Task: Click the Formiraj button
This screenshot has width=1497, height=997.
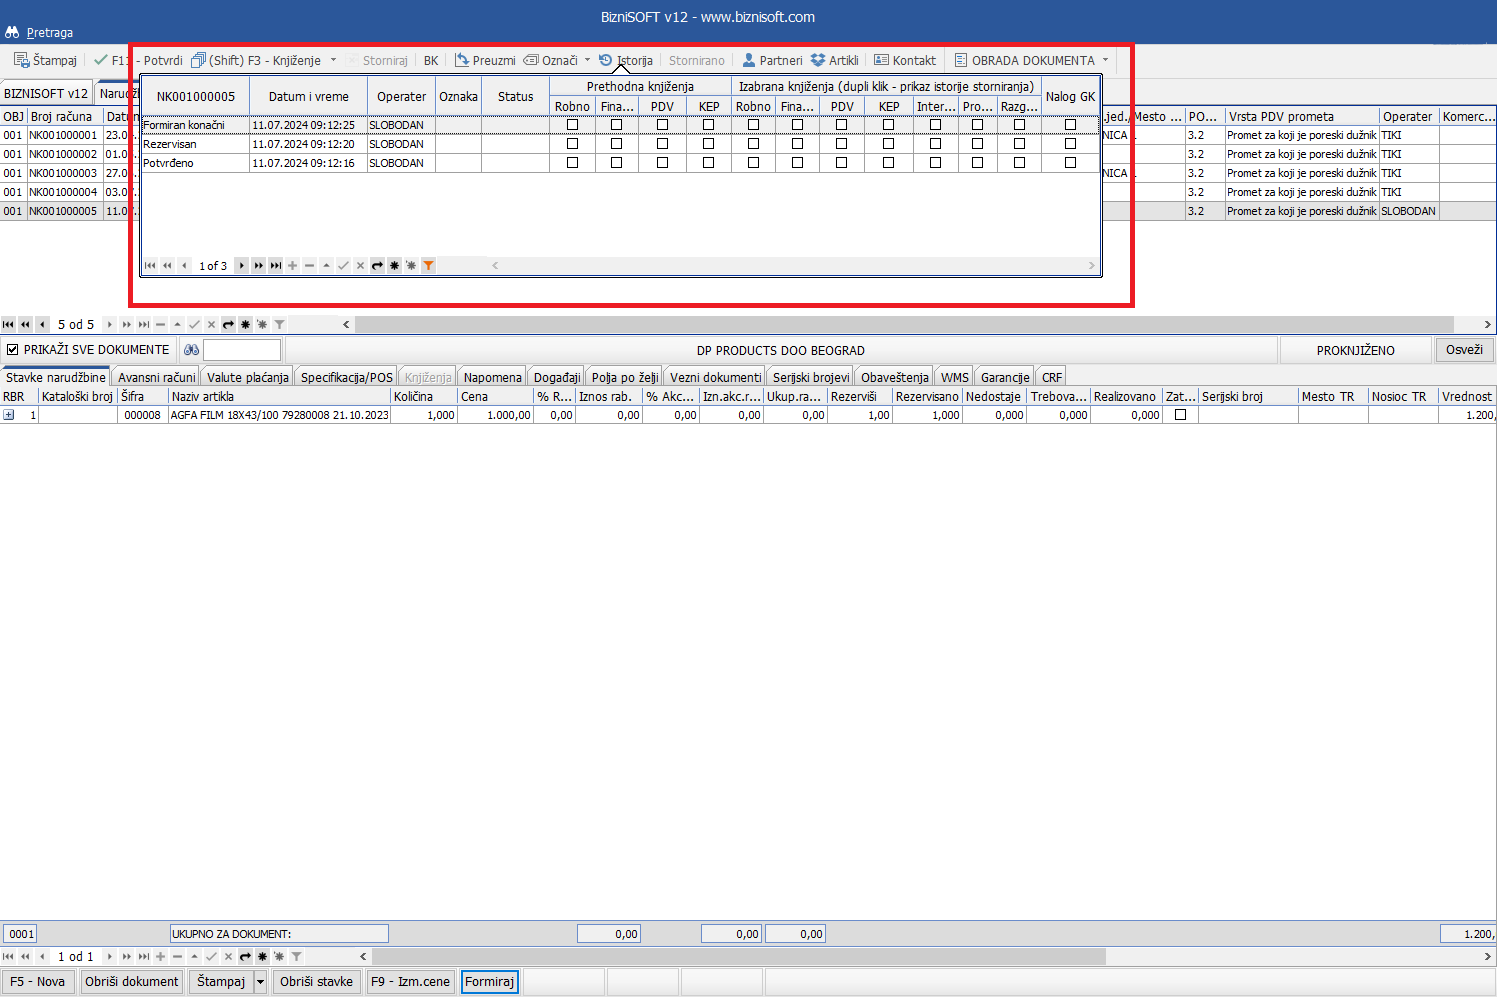Action: 489,981
